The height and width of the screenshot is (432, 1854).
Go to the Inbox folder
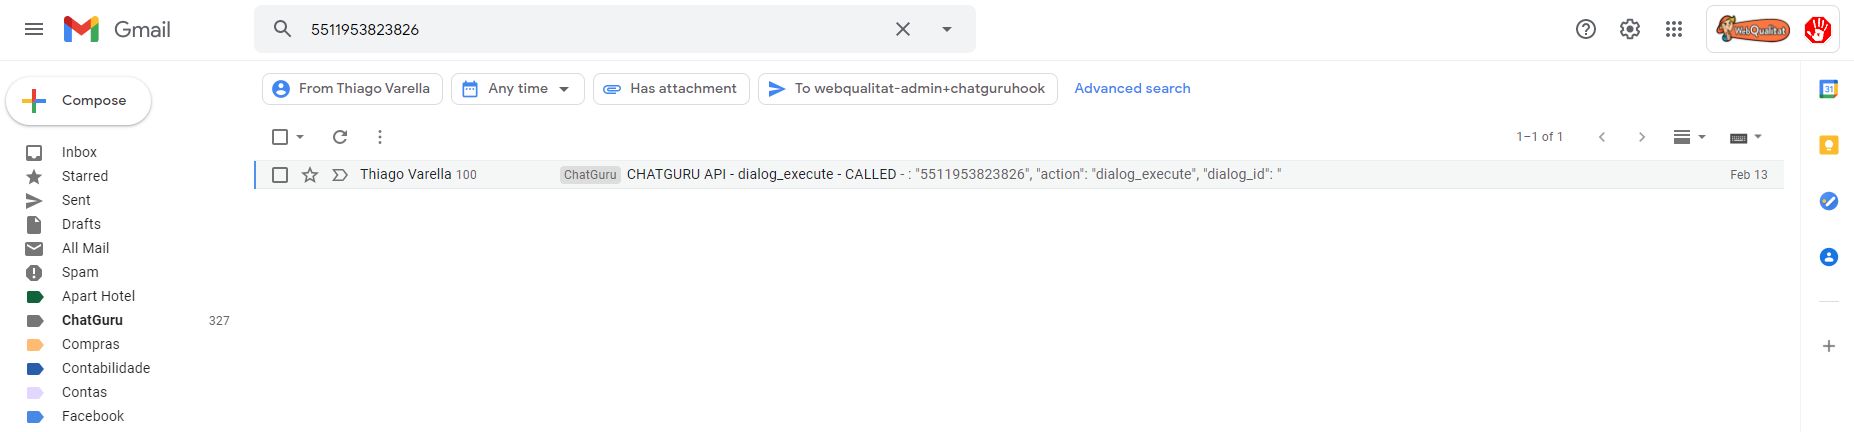(79, 152)
